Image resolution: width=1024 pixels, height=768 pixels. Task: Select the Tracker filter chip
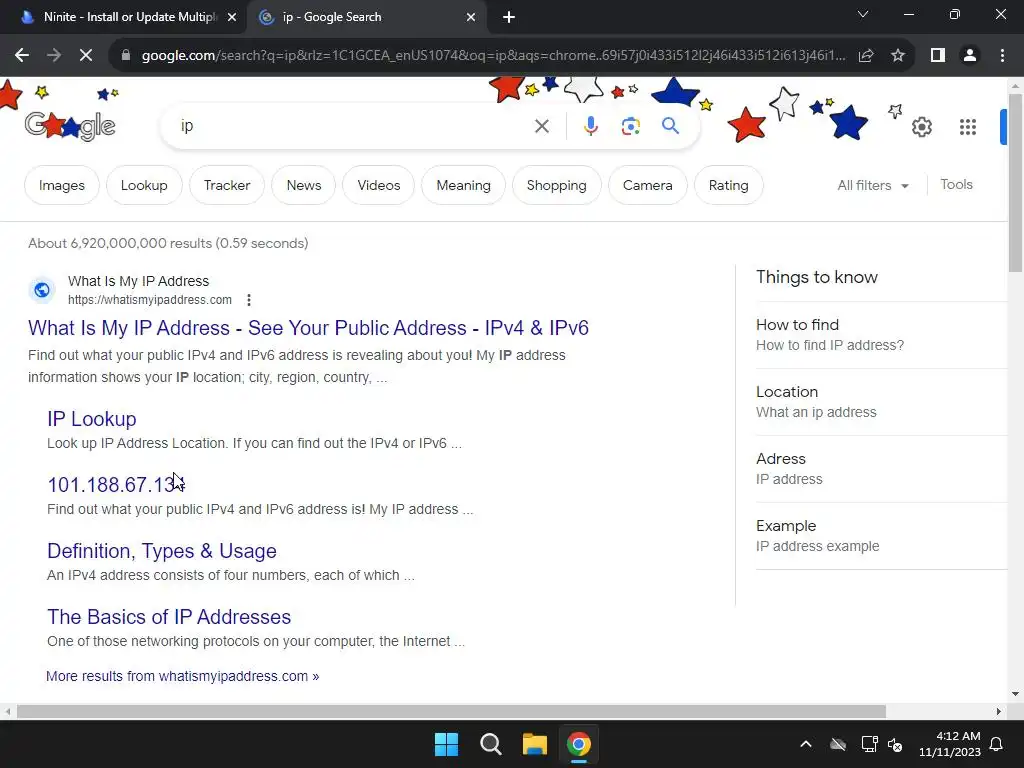227,185
